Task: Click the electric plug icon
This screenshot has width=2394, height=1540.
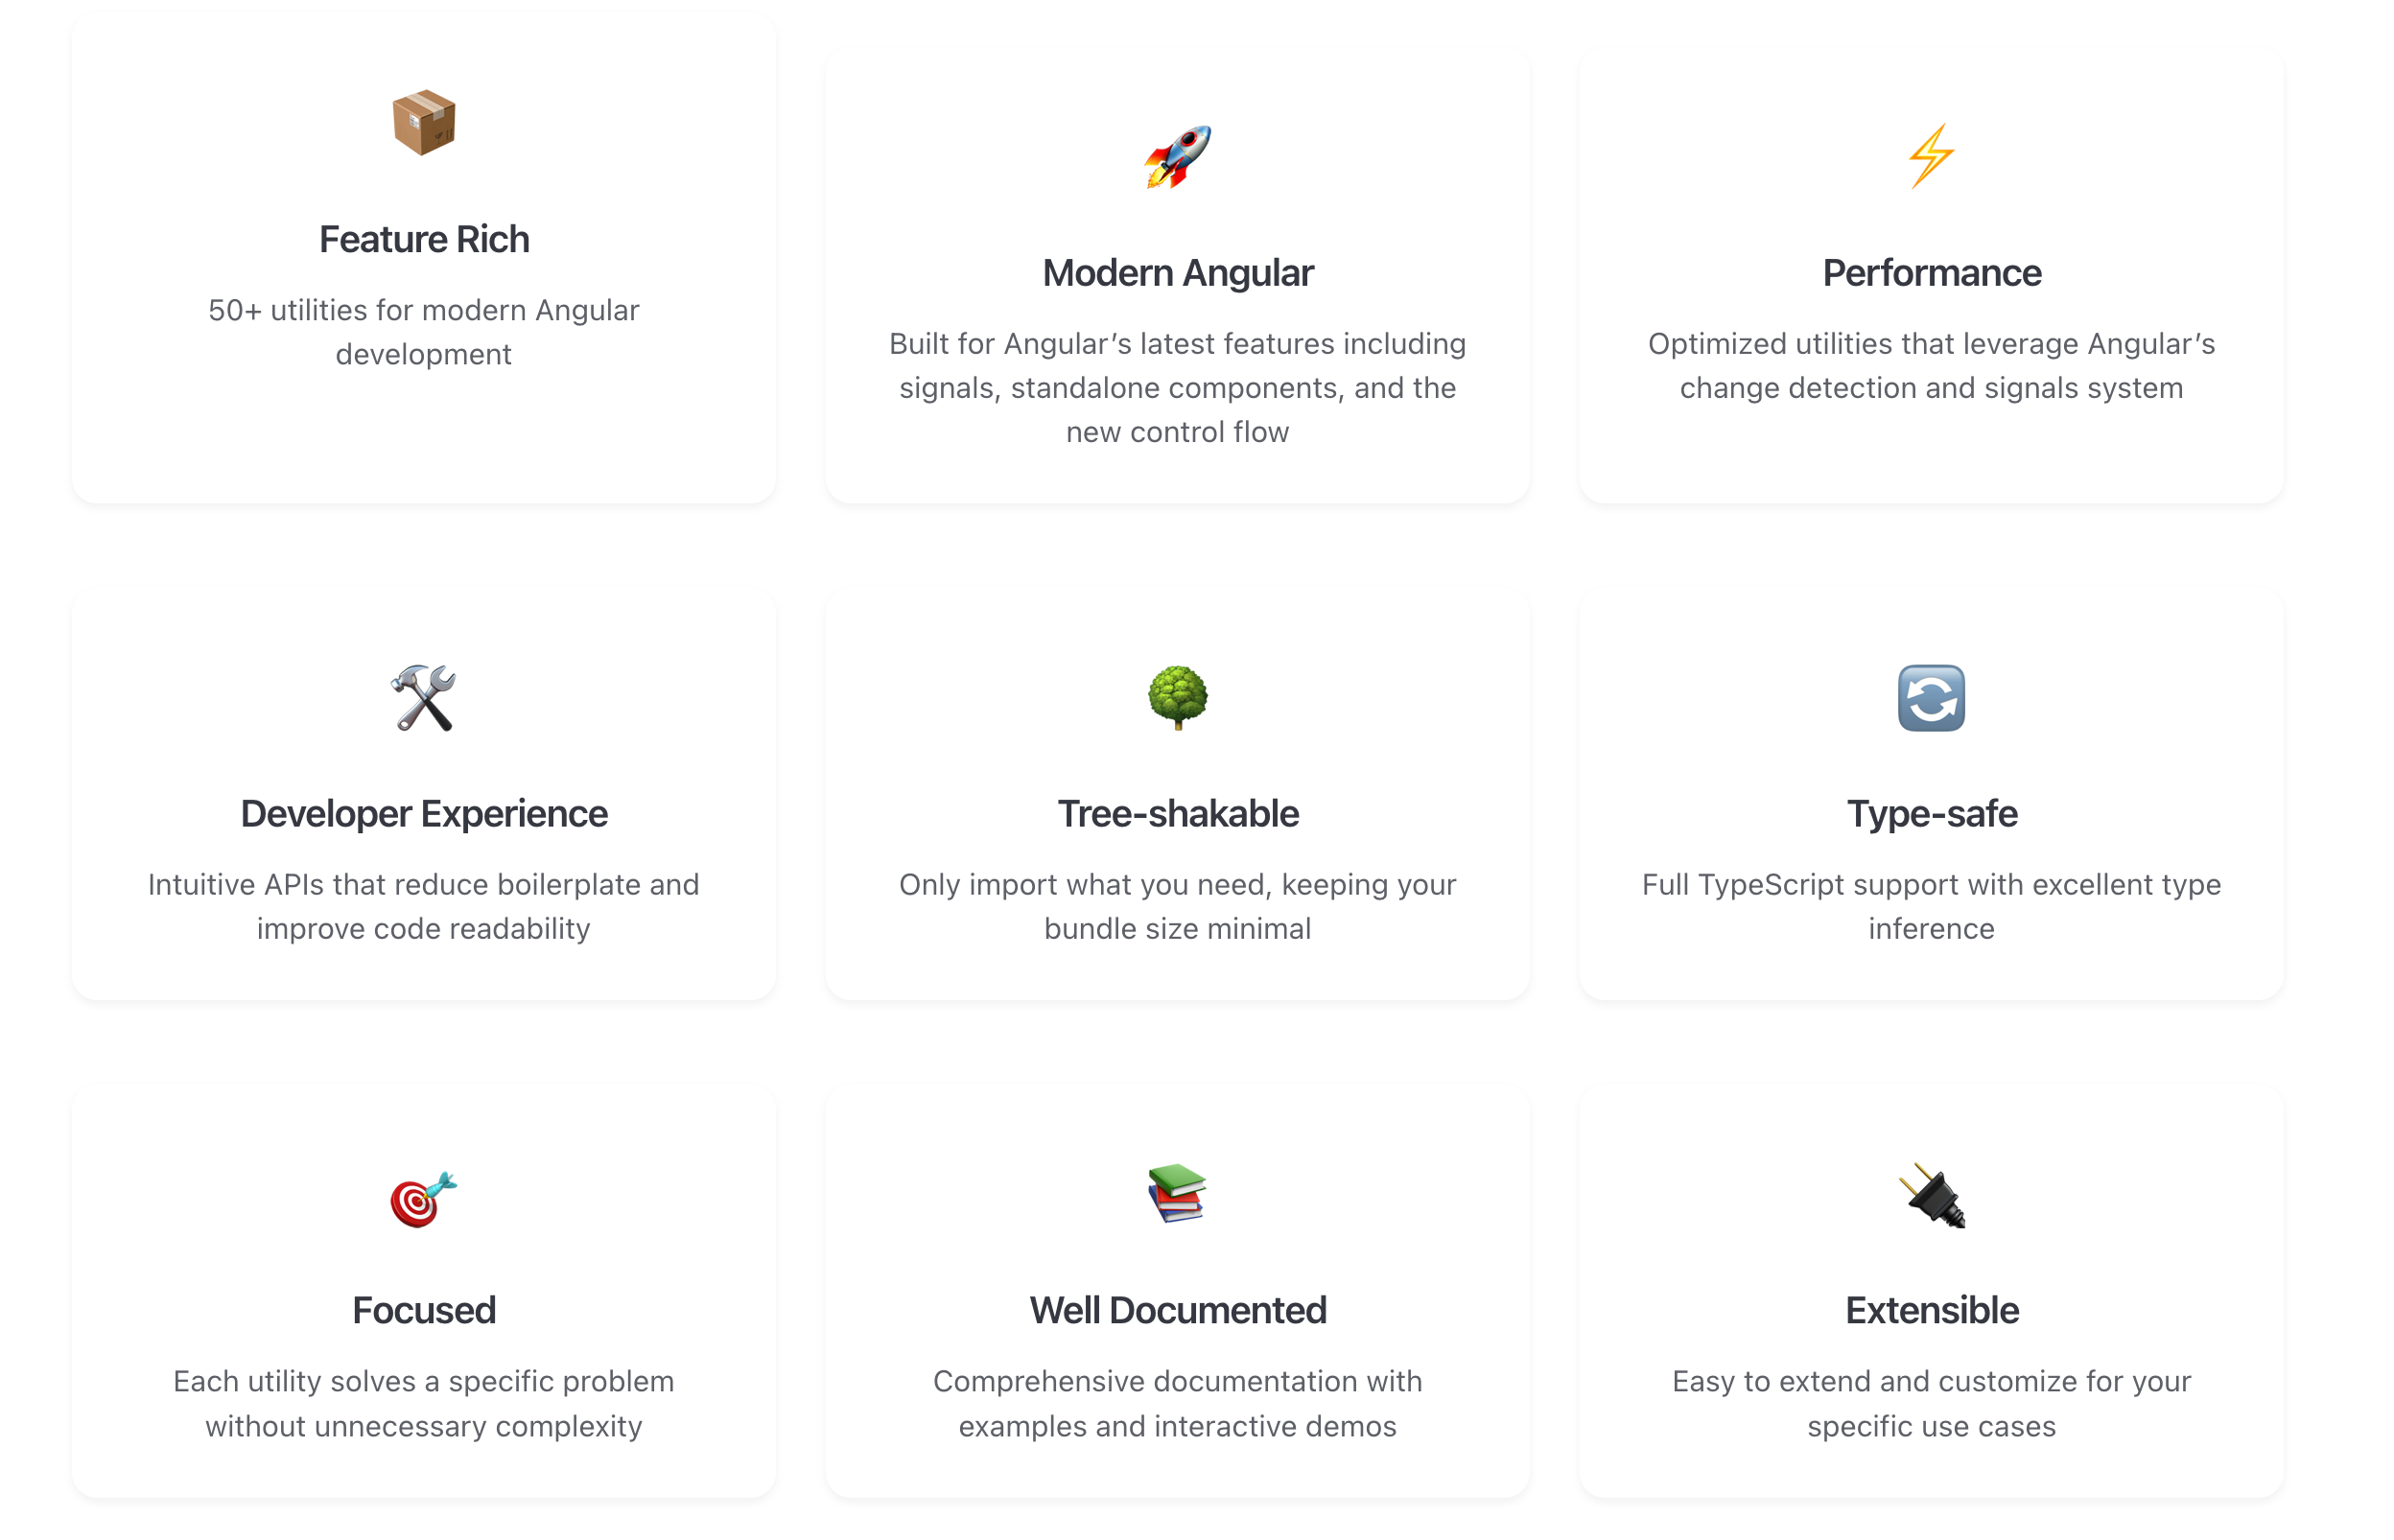Action: [x=1930, y=1195]
